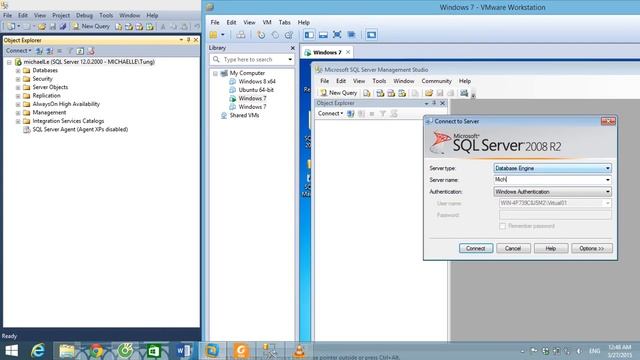Expand the Management folder

click(x=18, y=113)
